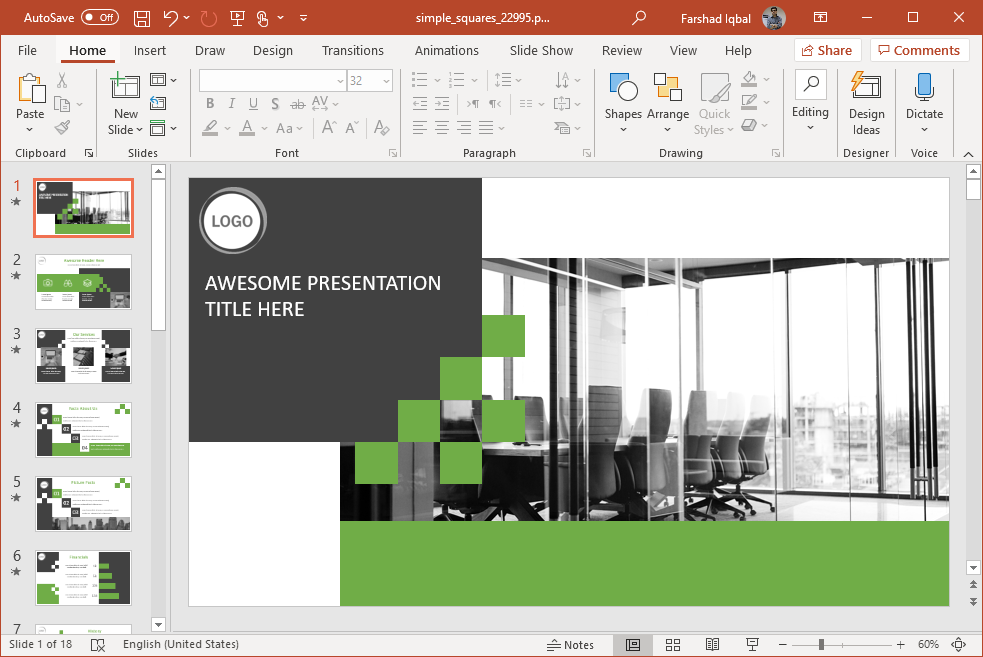Toggle underline formatting
983x657 pixels.
(x=253, y=104)
